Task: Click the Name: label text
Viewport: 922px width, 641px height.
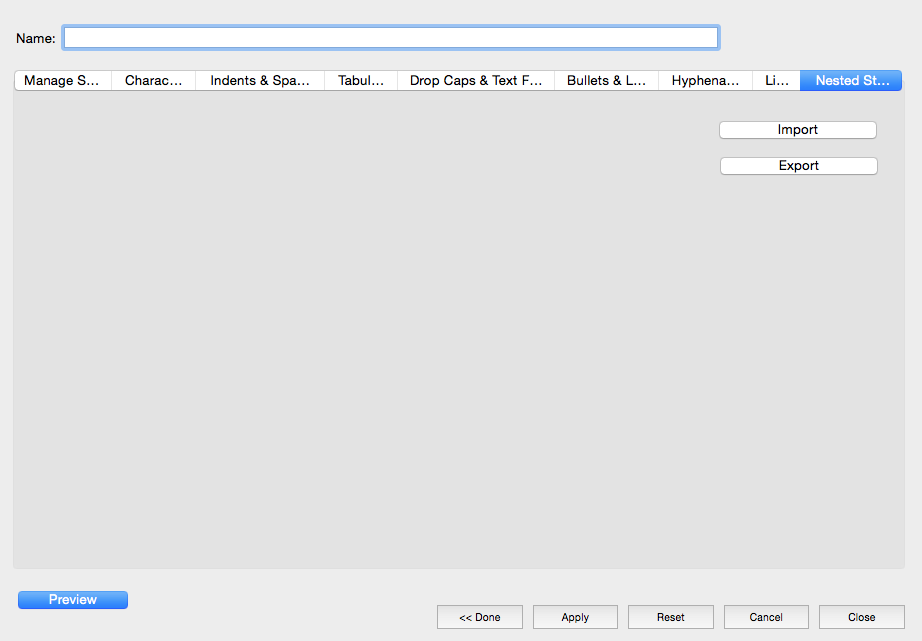Action: (35, 38)
